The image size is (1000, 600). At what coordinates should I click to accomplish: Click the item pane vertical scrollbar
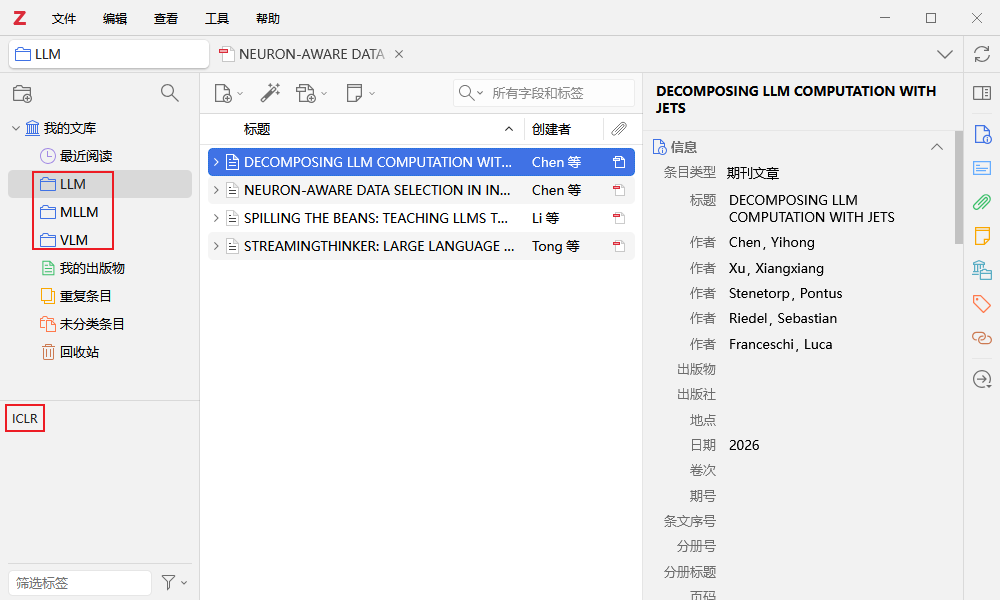pyautogui.click(x=959, y=187)
